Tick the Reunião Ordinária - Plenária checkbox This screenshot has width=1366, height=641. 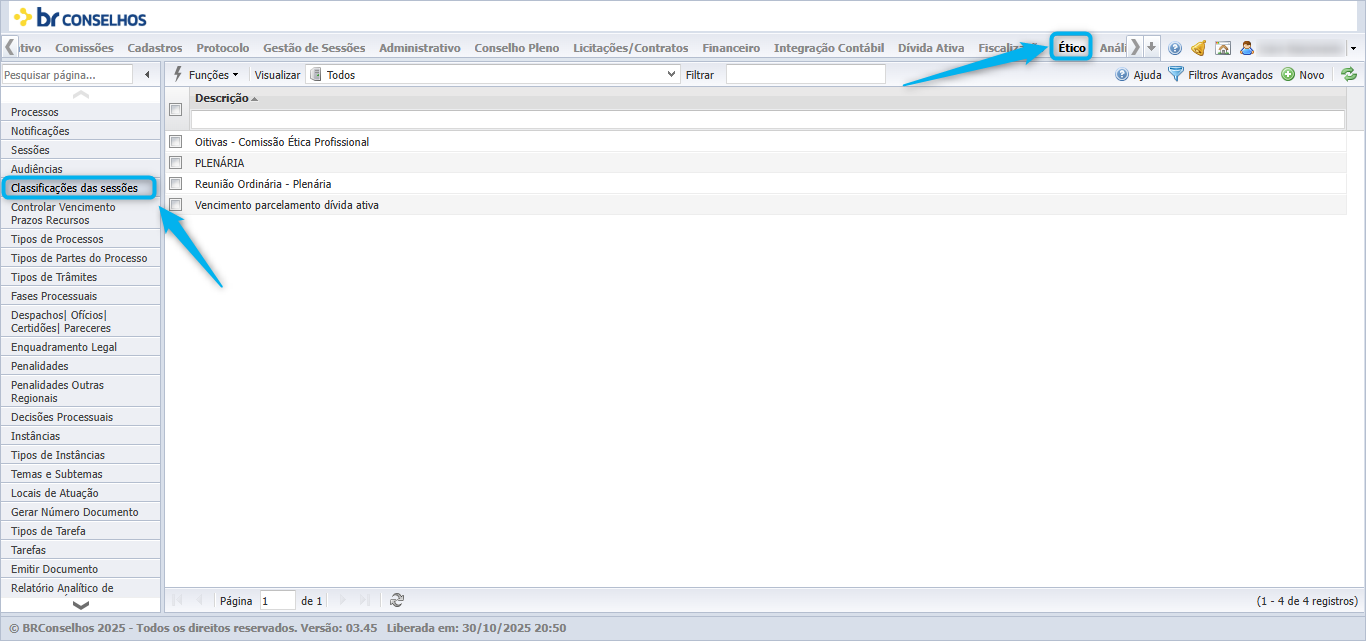tap(176, 184)
